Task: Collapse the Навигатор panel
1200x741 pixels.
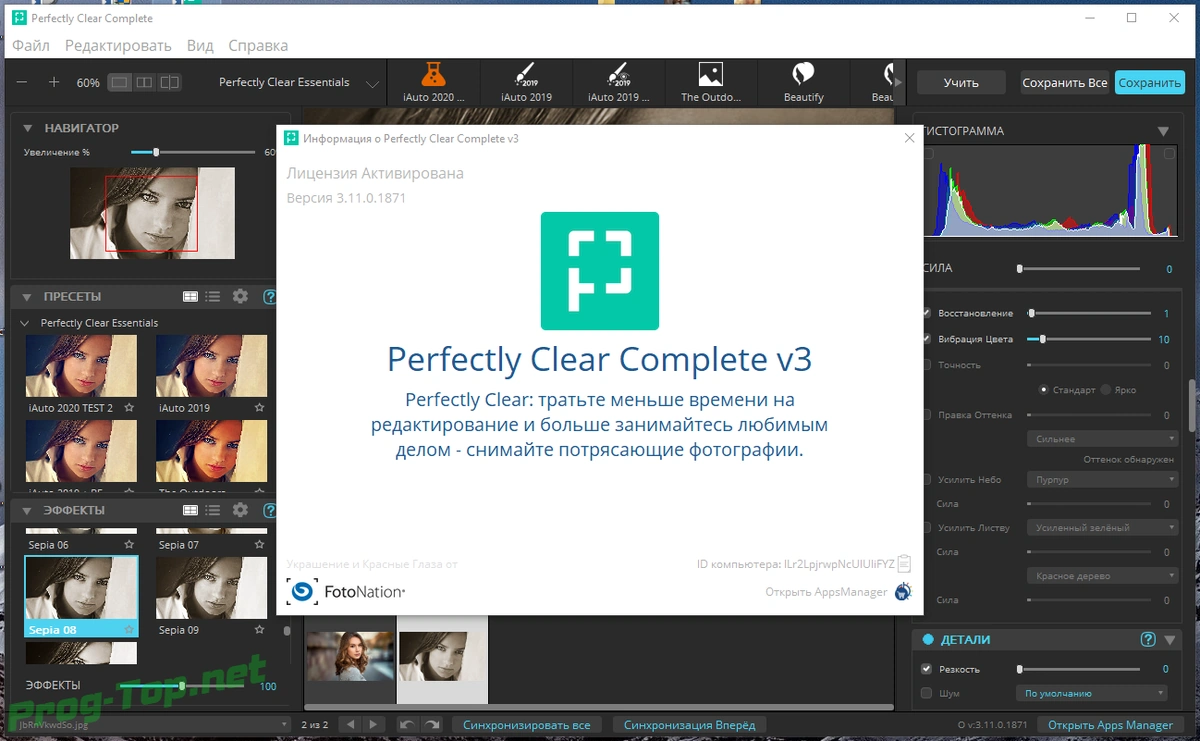Action: (x=26, y=128)
